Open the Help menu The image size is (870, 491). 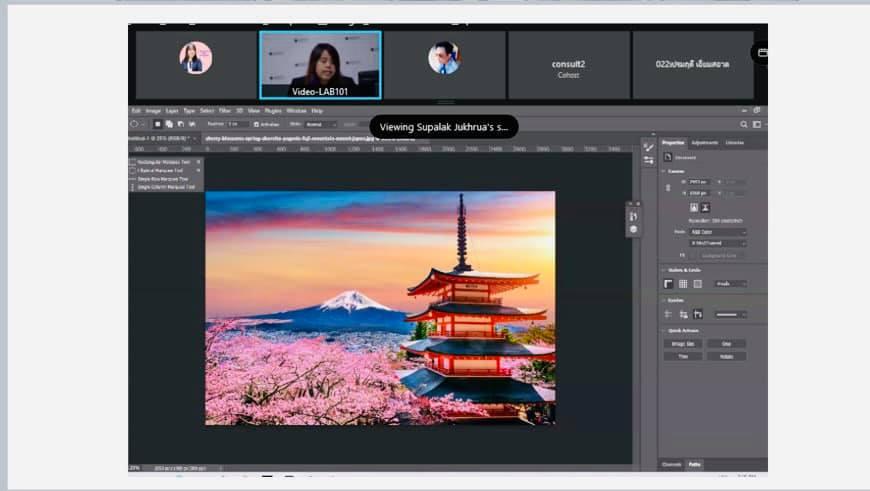317,111
